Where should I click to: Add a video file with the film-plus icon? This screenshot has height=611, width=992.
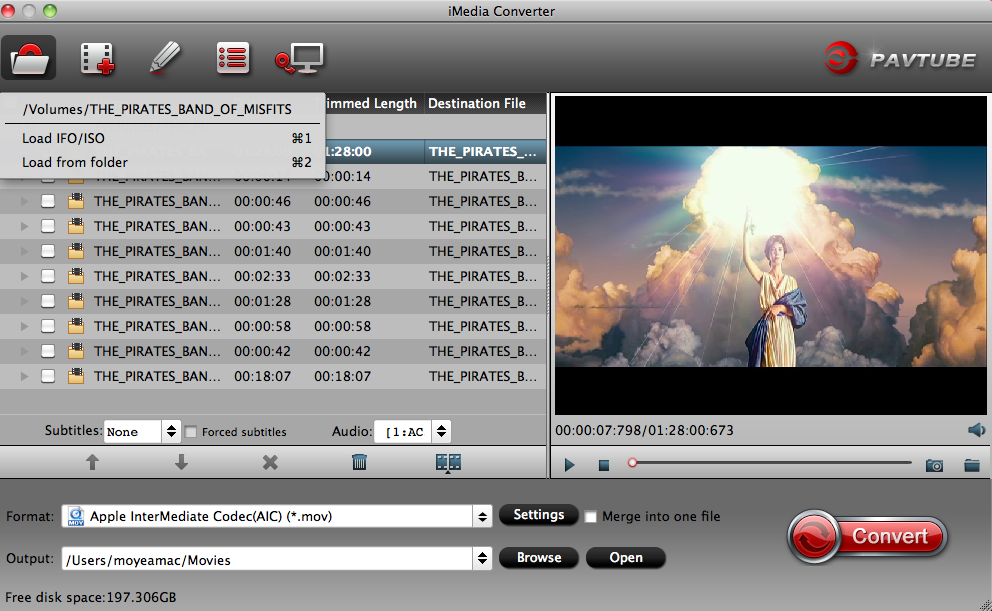[97, 58]
